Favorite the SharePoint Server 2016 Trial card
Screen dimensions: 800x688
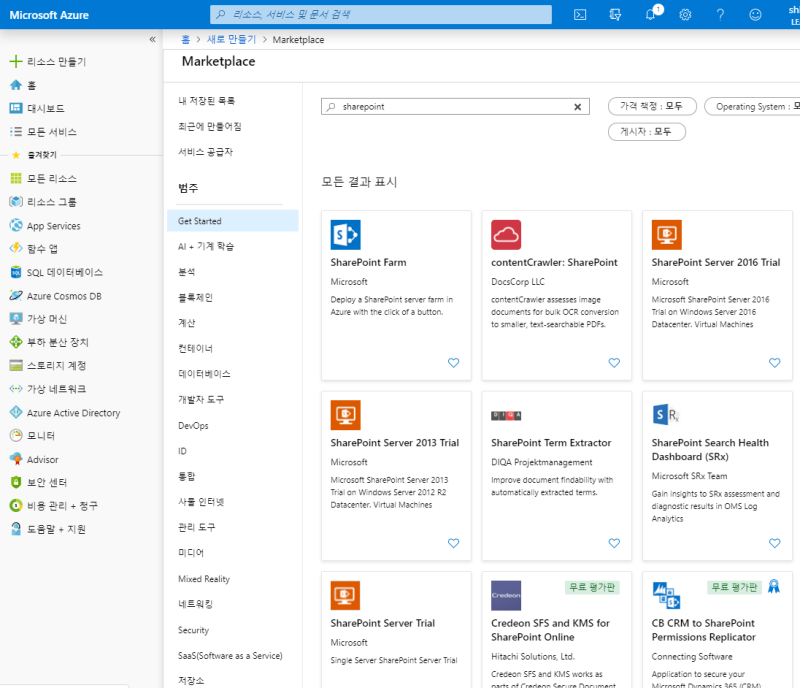point(774,362)
